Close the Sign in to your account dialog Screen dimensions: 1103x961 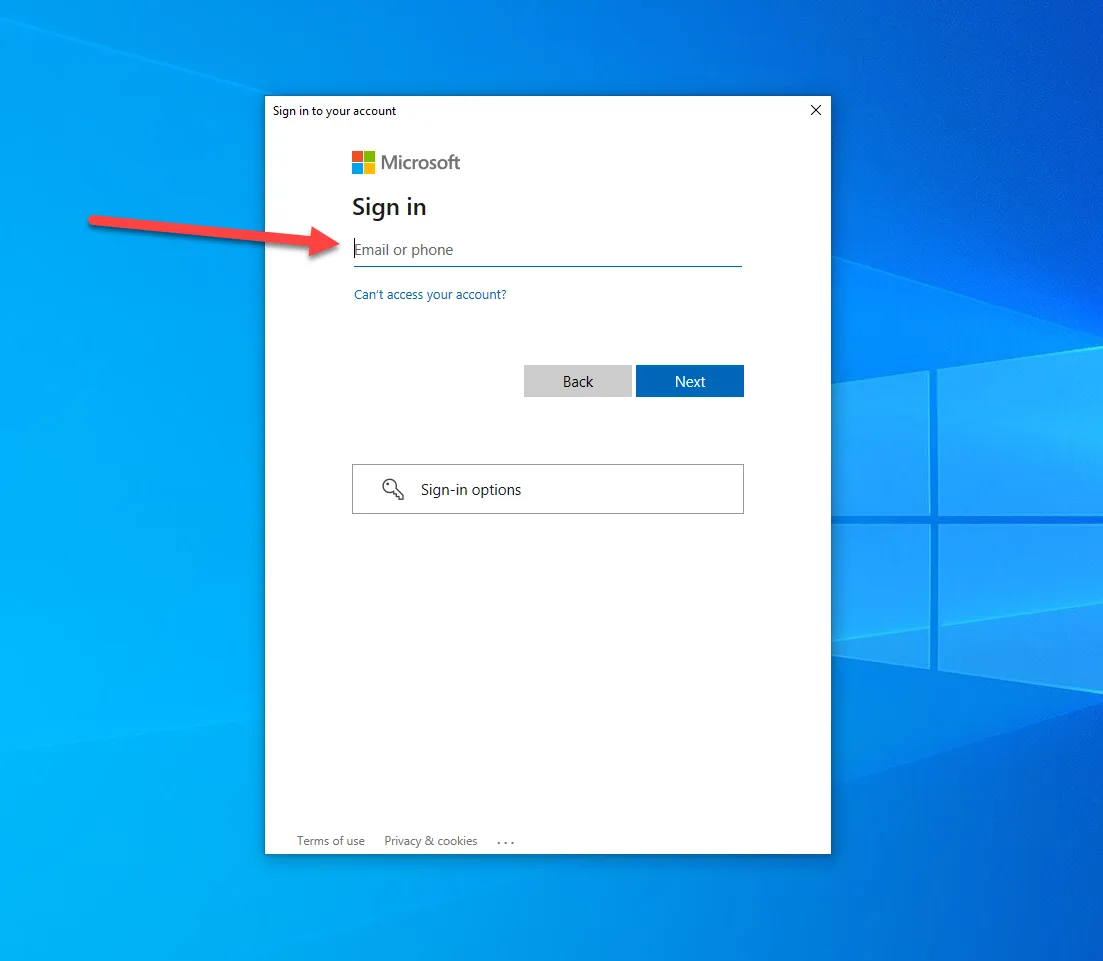pyautogui.click(x=815, y=110)
